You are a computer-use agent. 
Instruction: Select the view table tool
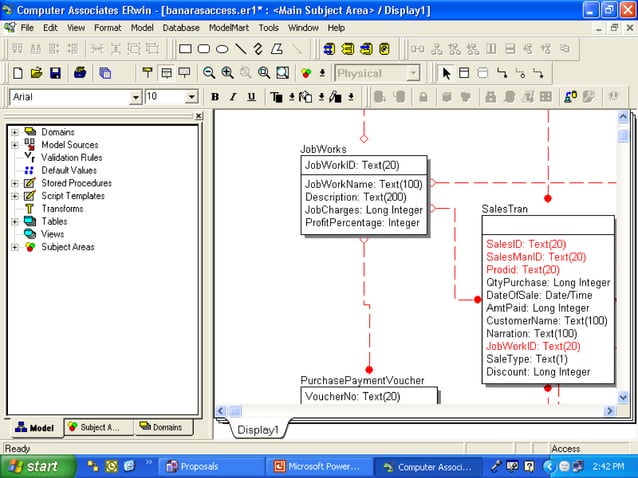coord(483,74)
